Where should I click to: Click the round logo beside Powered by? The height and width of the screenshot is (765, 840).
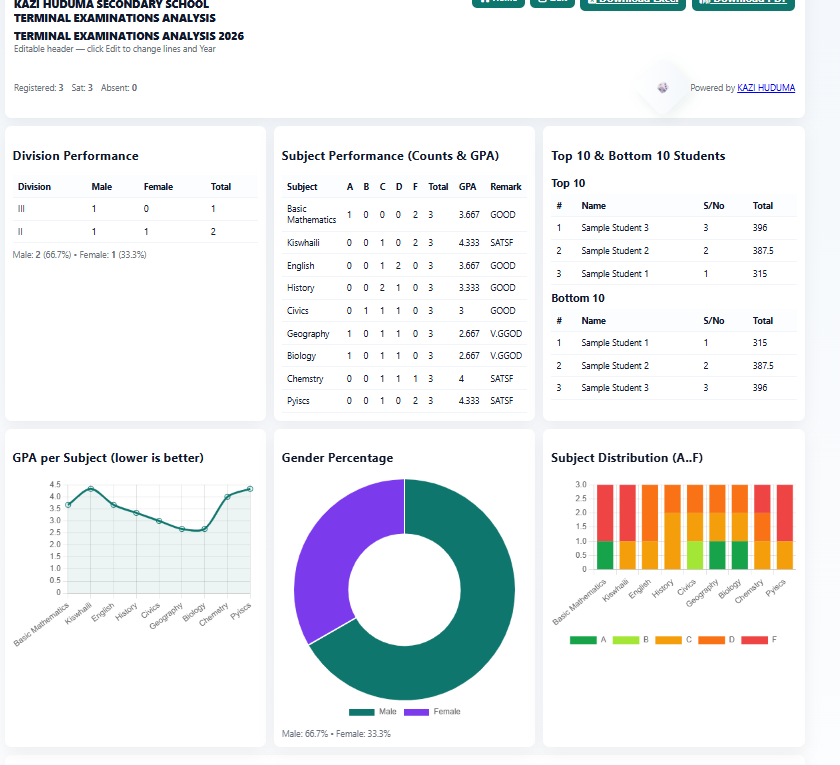coord(663,87)
